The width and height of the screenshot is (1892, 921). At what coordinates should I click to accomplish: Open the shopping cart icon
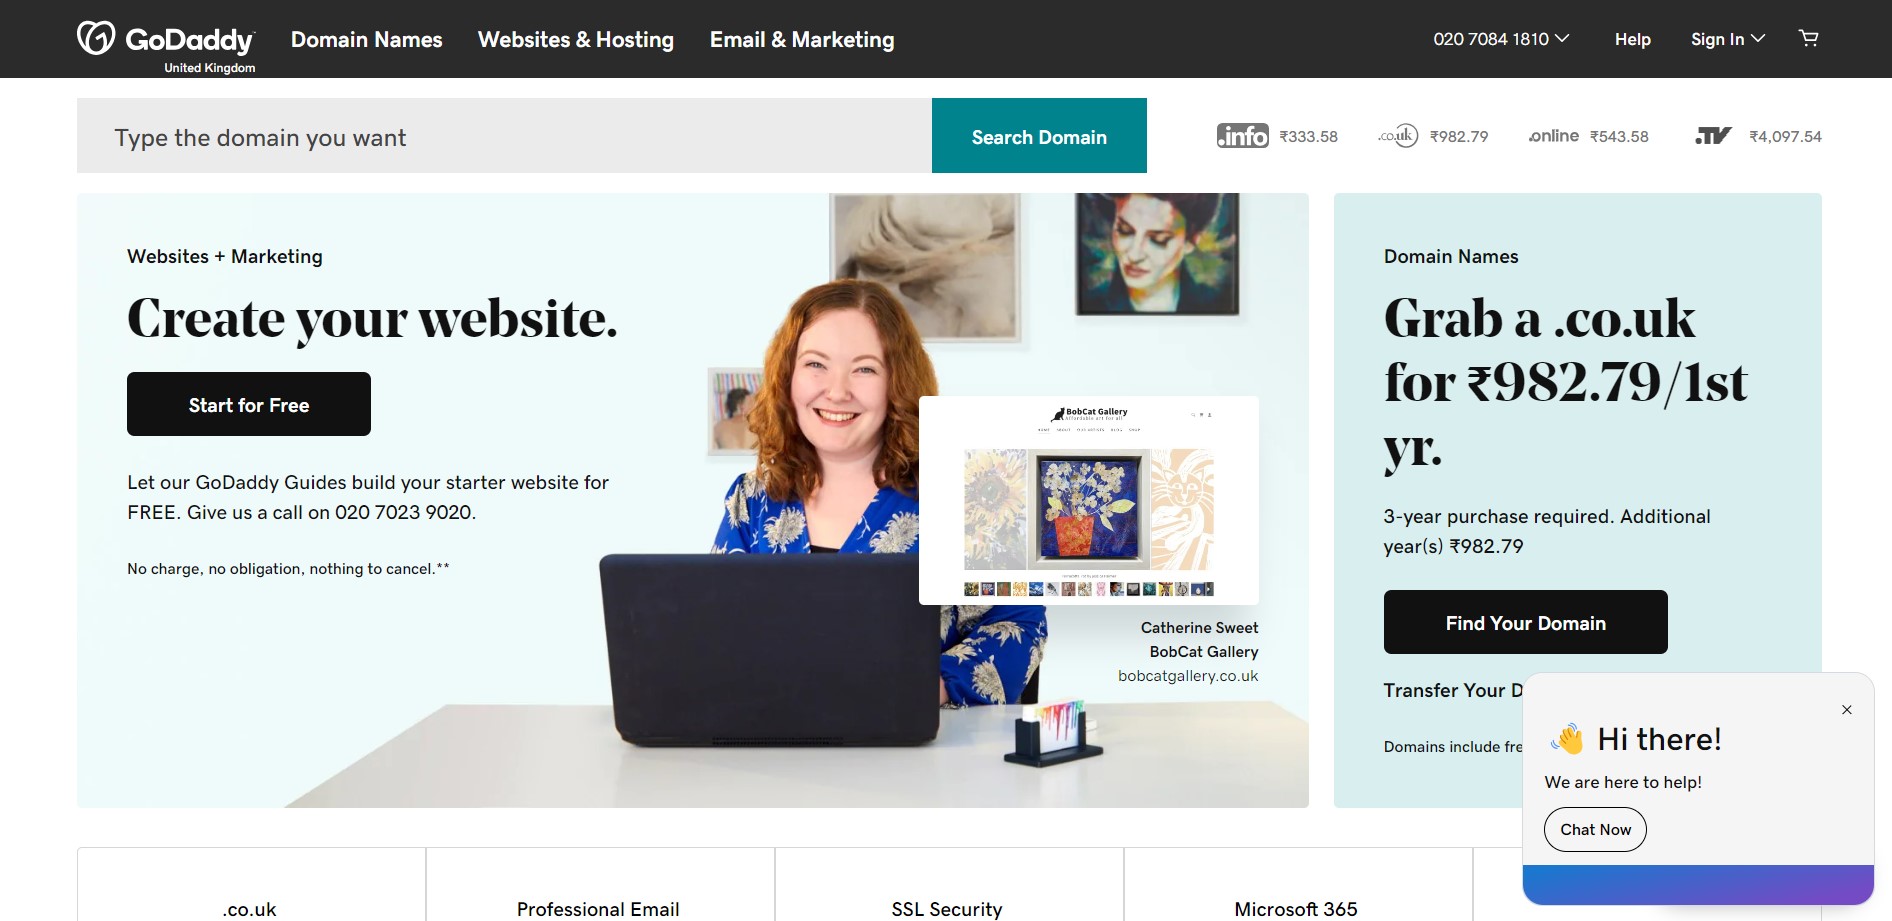coord(1808,38)
